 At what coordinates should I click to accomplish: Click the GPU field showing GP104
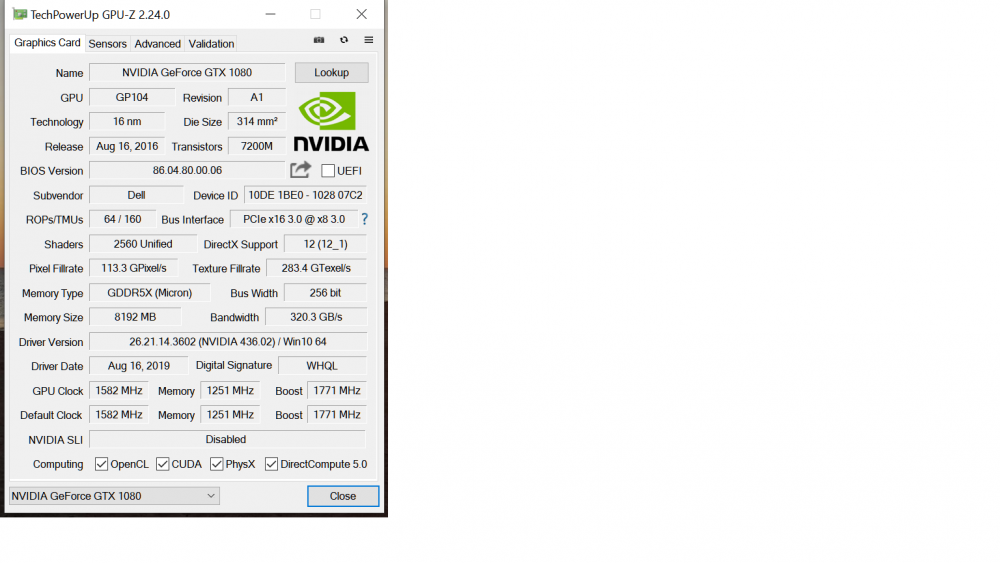pyautogui.click(x=132, y=98)
